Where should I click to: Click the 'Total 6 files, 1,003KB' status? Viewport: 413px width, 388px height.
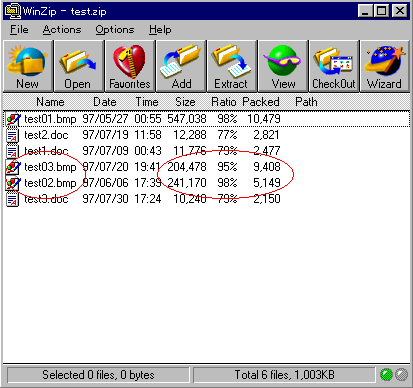pyautogui.click(x=284, y=375)
